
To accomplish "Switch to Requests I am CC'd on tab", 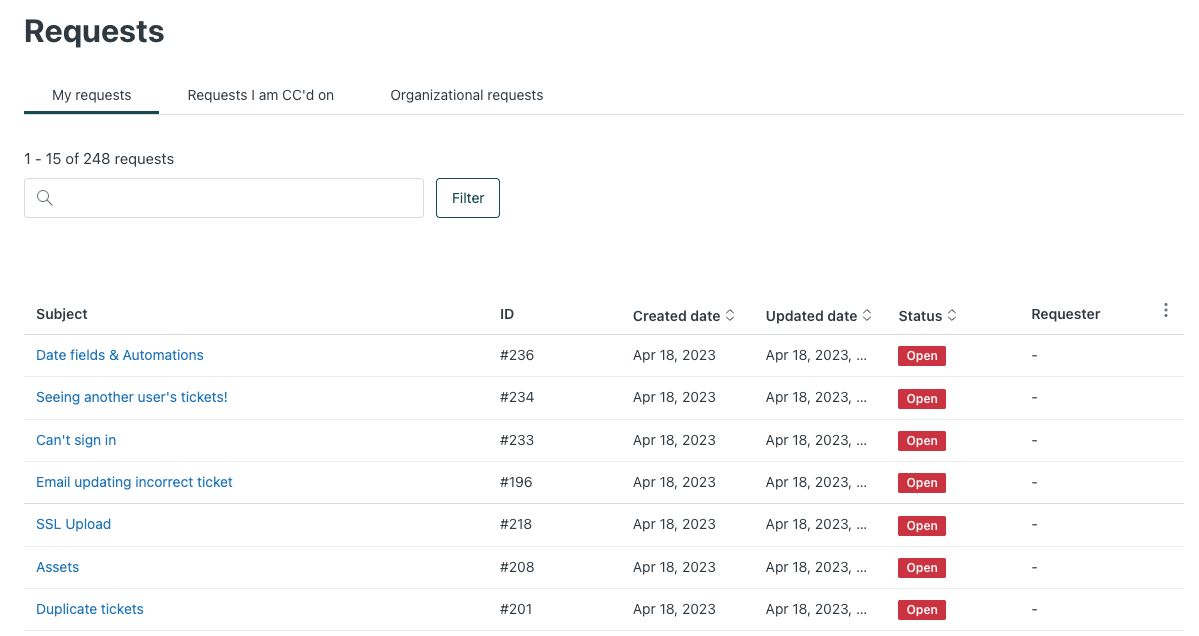I will [x=261, y=95].
